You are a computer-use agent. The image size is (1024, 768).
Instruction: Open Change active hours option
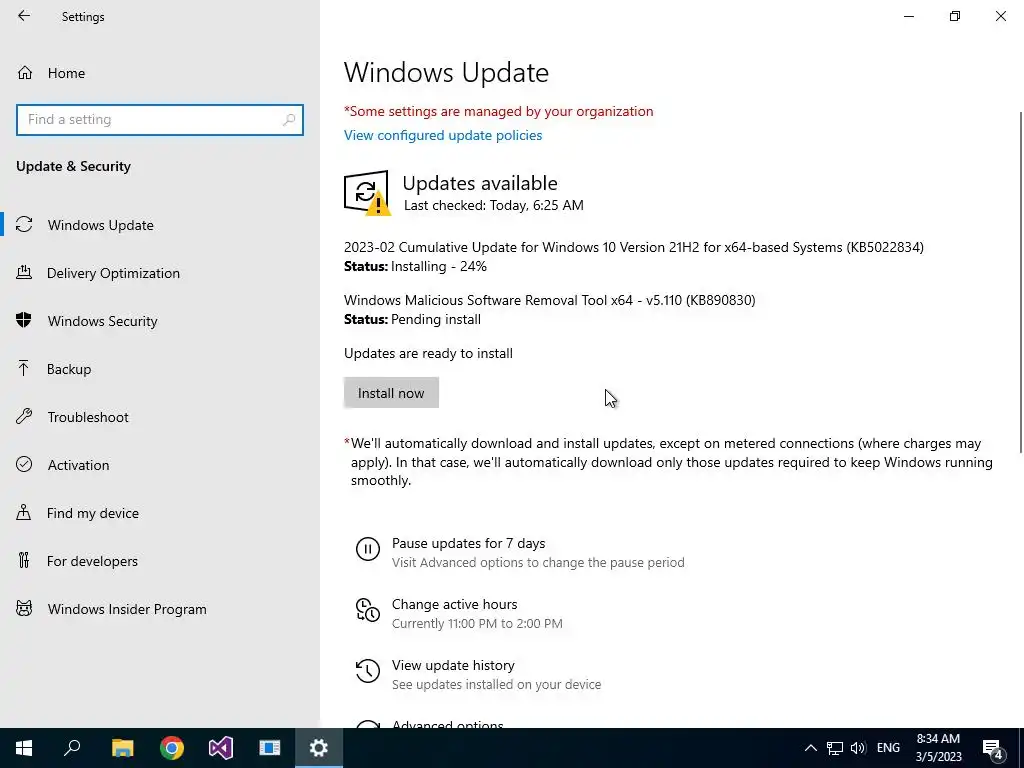coord(455,604)
